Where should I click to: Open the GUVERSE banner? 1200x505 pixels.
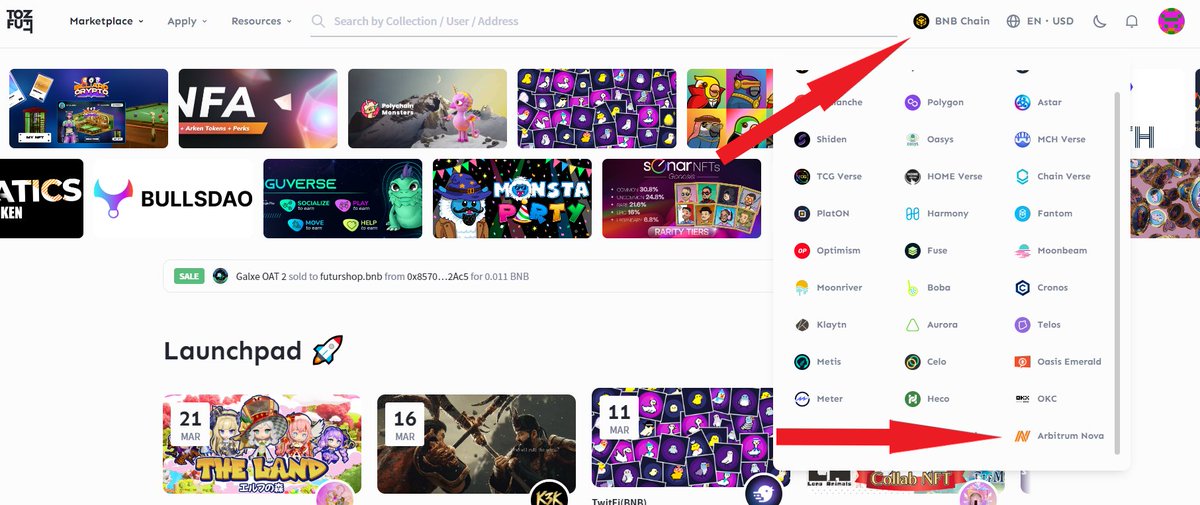343,198
